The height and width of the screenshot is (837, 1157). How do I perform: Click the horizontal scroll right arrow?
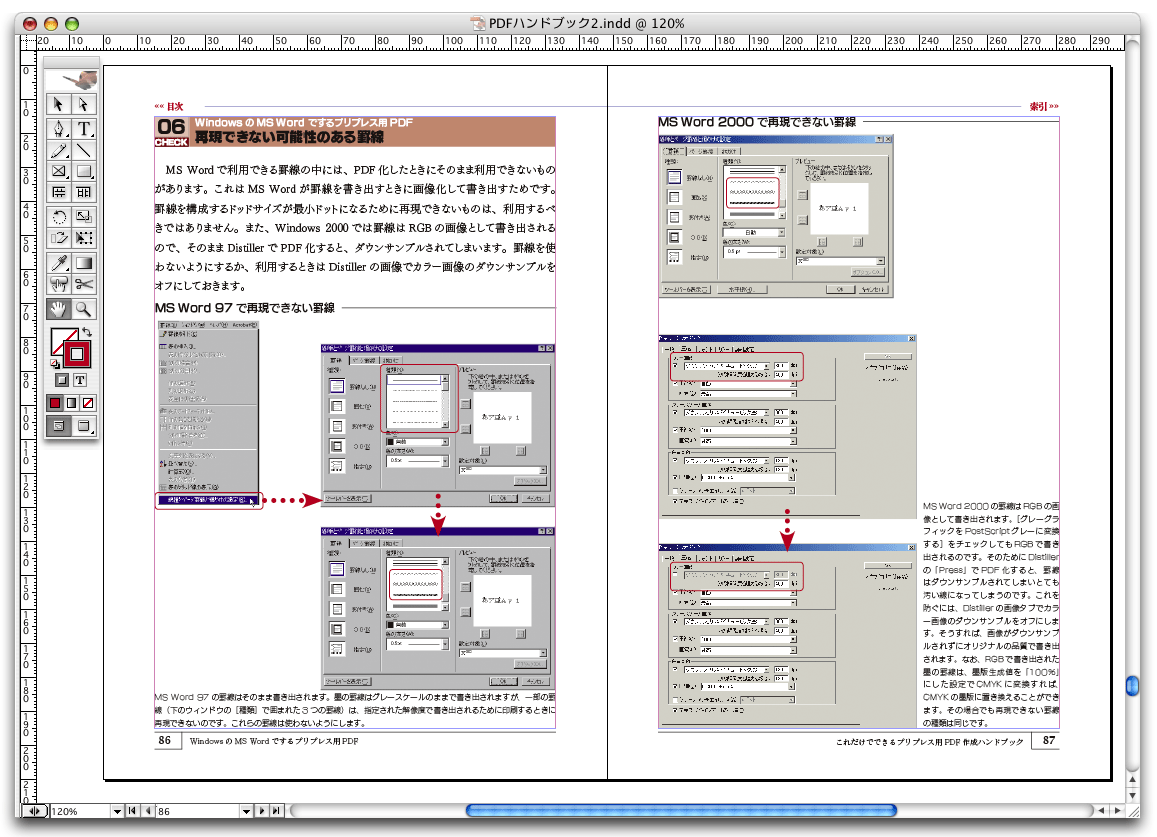[1118, 810]
